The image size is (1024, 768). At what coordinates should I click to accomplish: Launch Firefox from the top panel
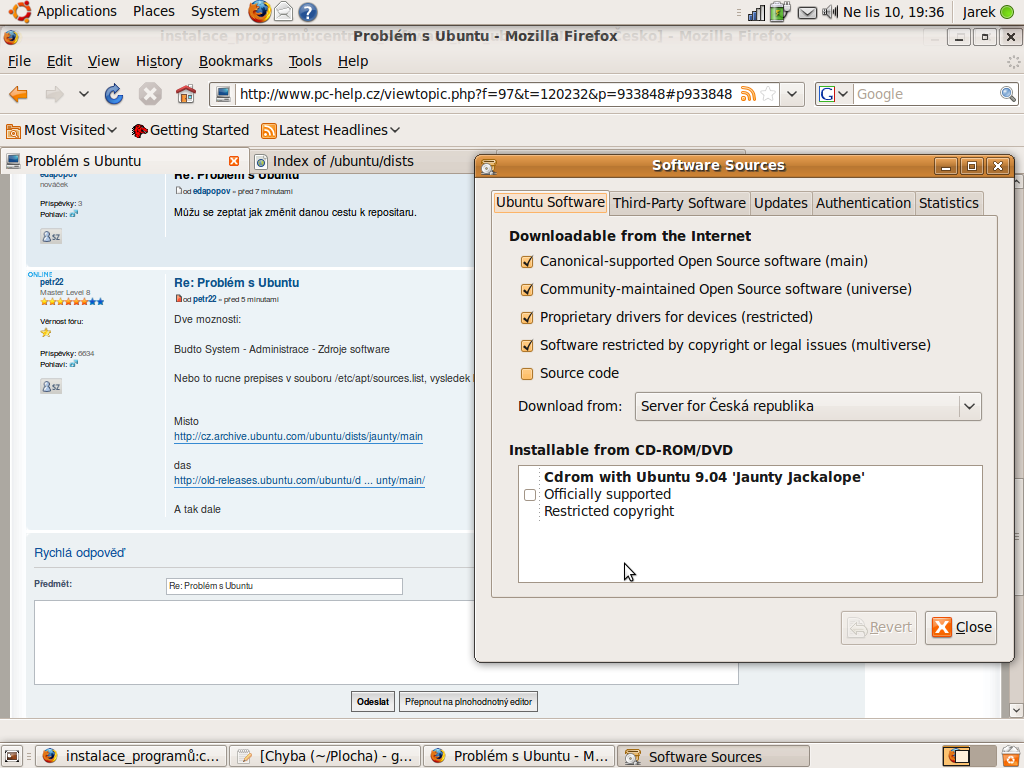(259, 11)
